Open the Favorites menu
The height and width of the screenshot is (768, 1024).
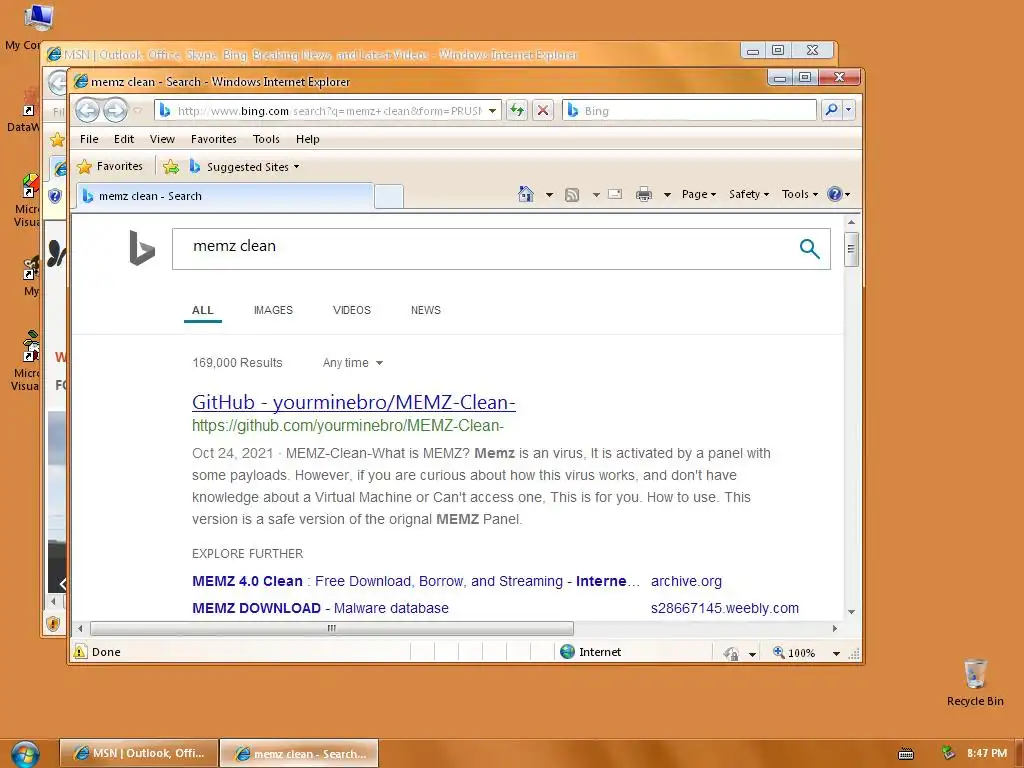[x=214, y=138]
